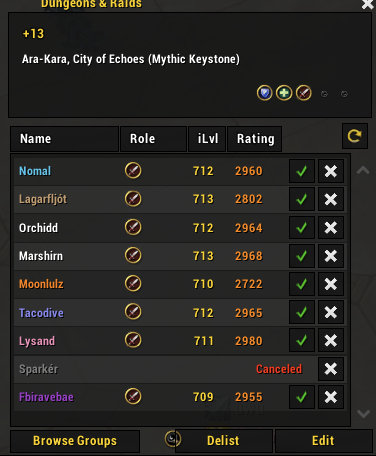Image resolution: width=376 pixels, height=456 pixels.
Task: Delist the group listing
Action: (223, 441)
